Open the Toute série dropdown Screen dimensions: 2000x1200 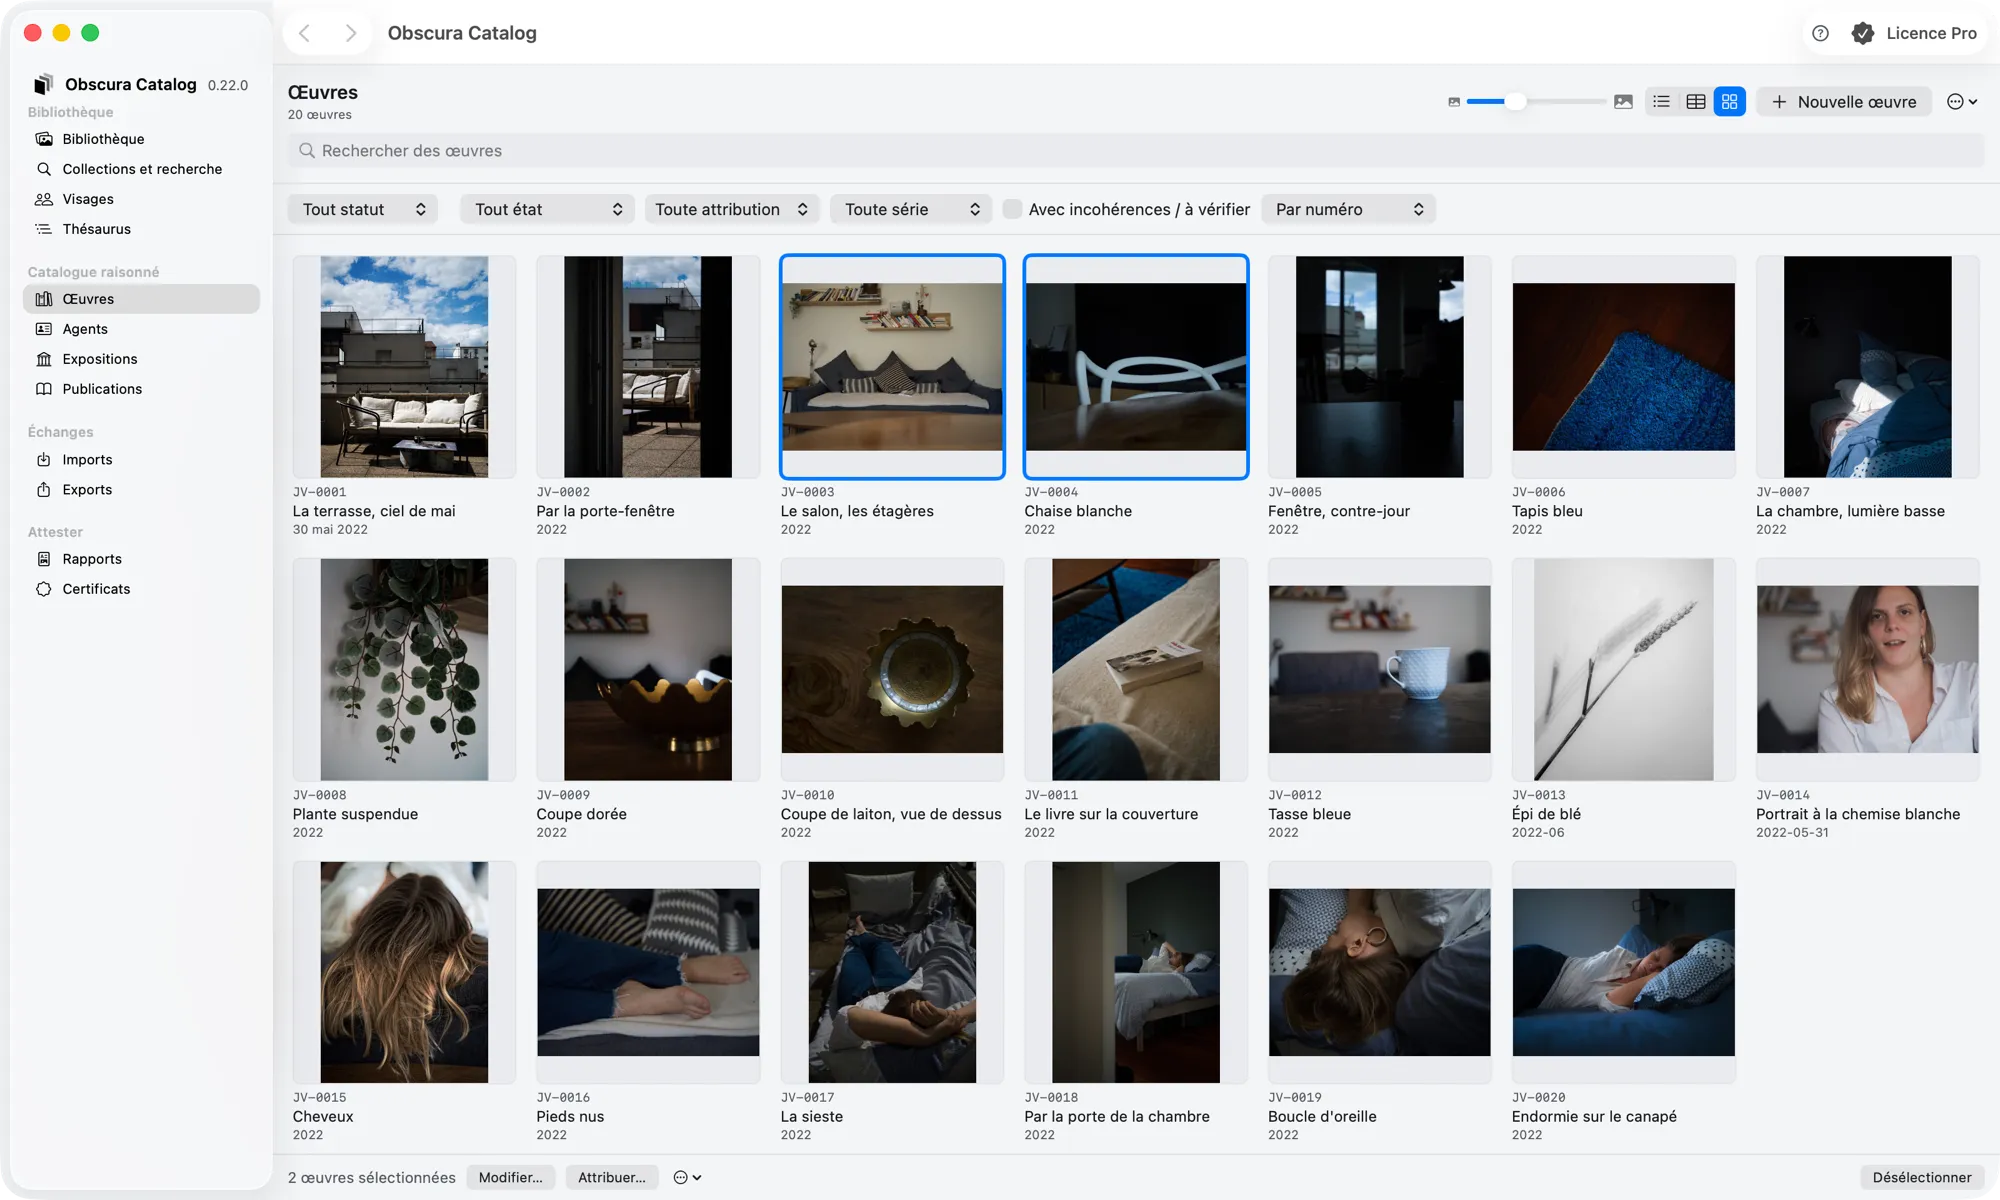[911, 209]
